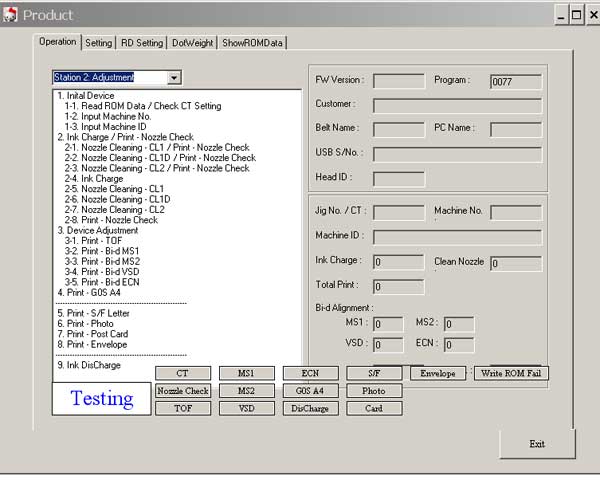
Task: Click the Jig No. / CT field
Action: (x=399, y=213)
